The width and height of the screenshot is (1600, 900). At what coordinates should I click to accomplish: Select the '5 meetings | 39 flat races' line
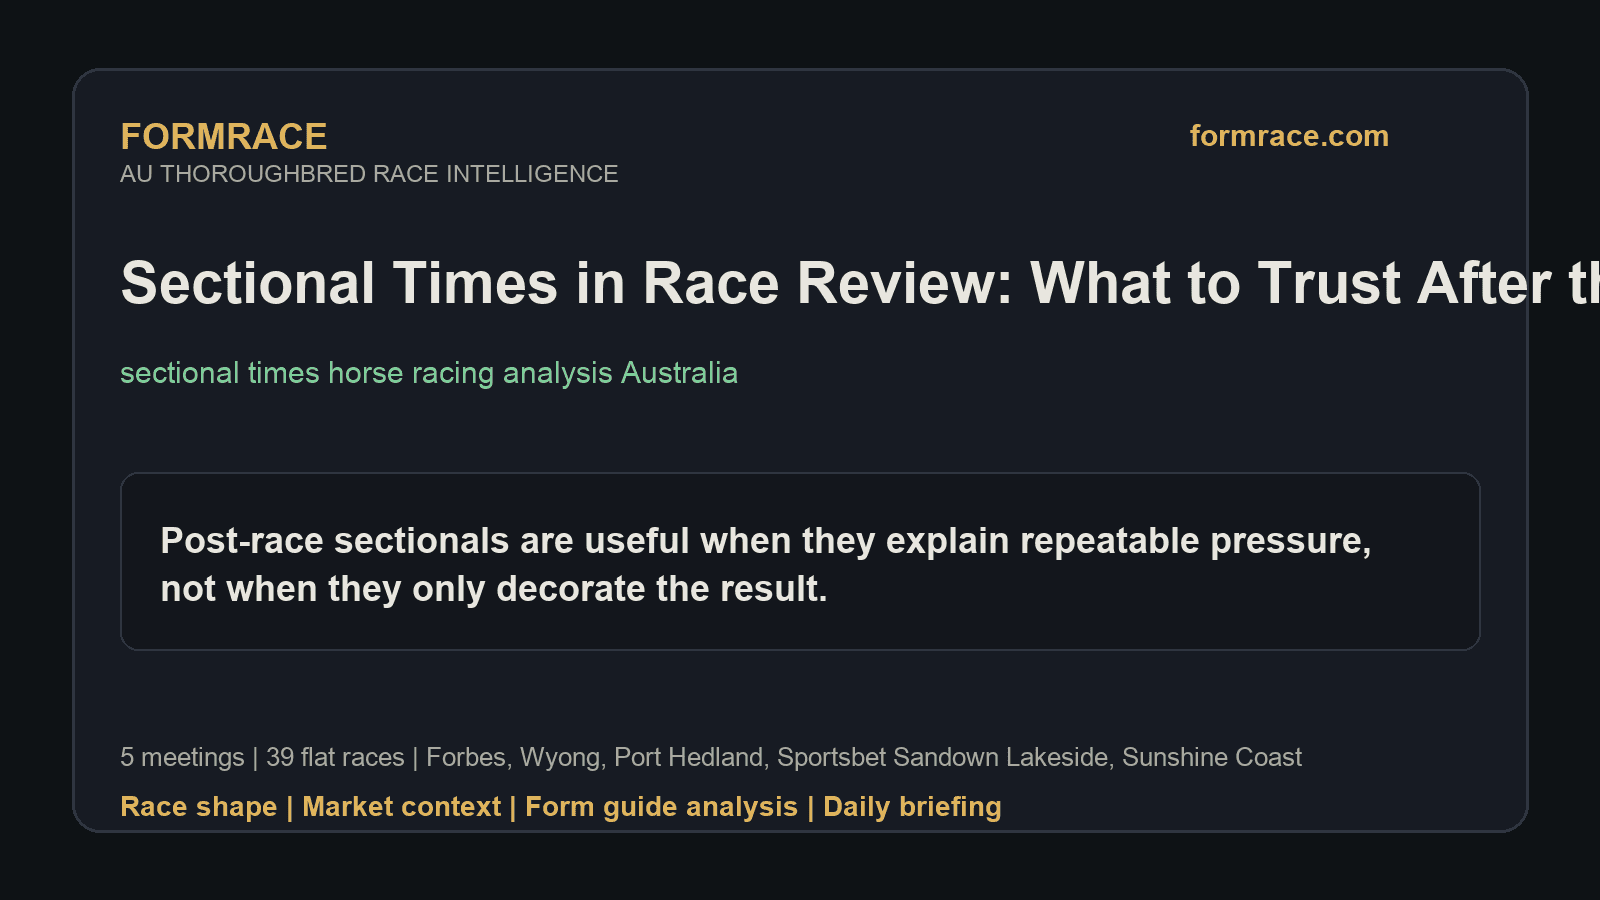pyautogui.click(x=711, y=757)
